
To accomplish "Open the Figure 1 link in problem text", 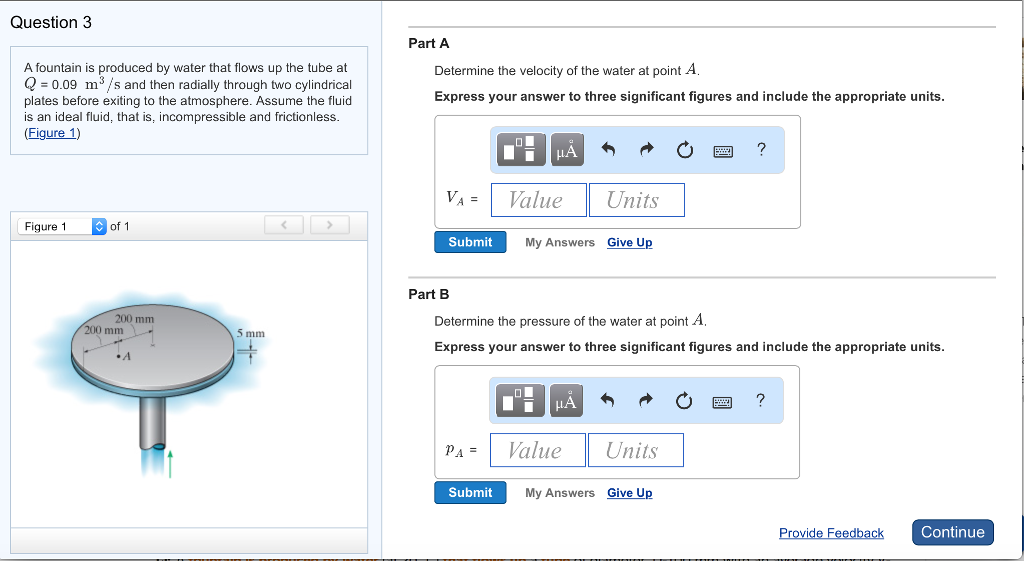I will [52, 133].
